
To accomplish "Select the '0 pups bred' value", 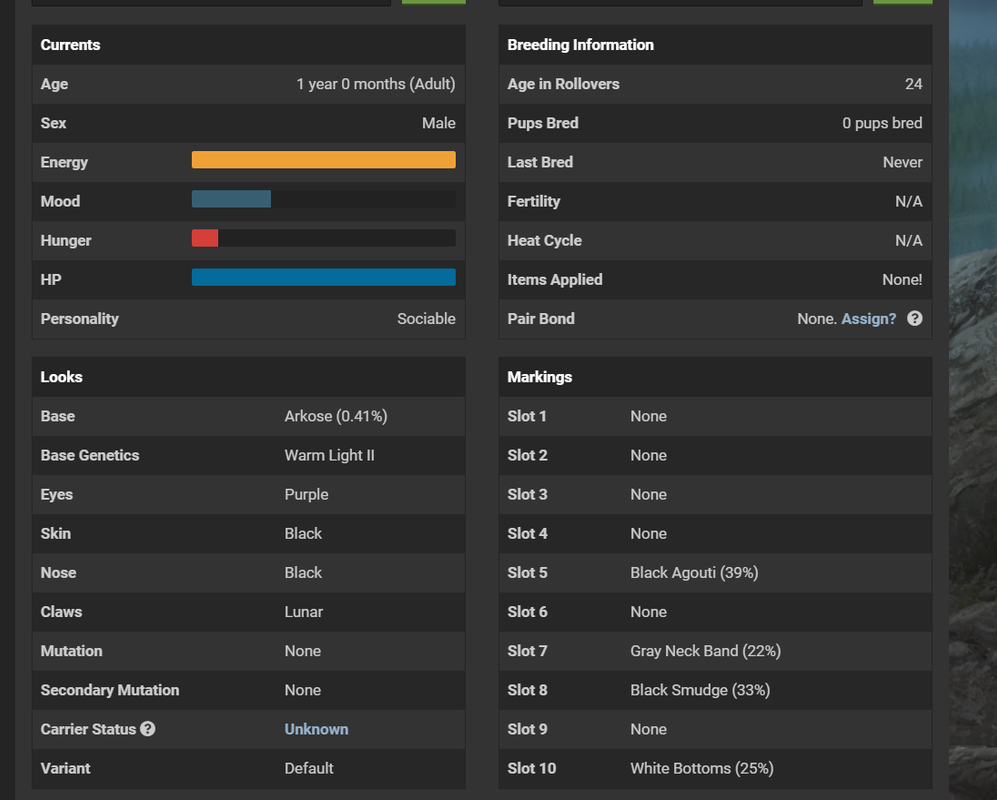I will click(883, 123).
